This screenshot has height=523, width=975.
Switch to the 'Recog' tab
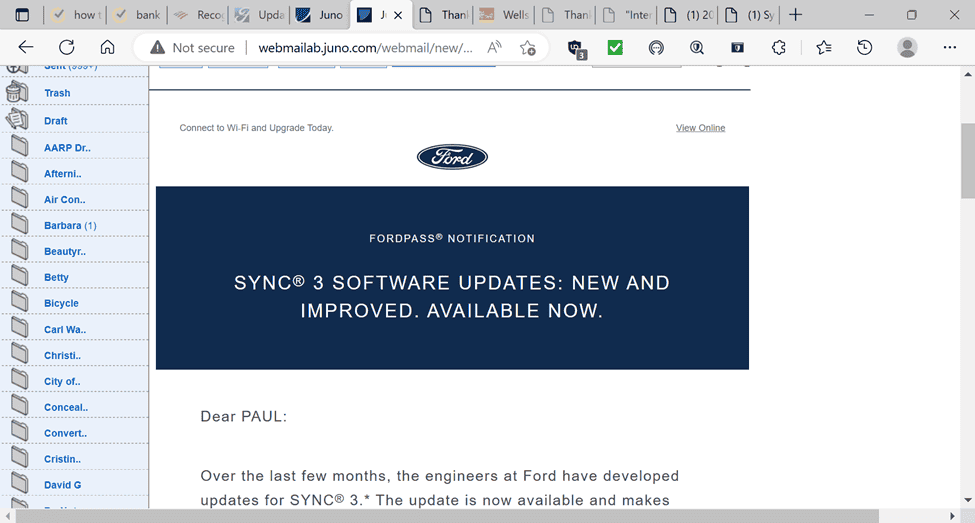point(199,15)
